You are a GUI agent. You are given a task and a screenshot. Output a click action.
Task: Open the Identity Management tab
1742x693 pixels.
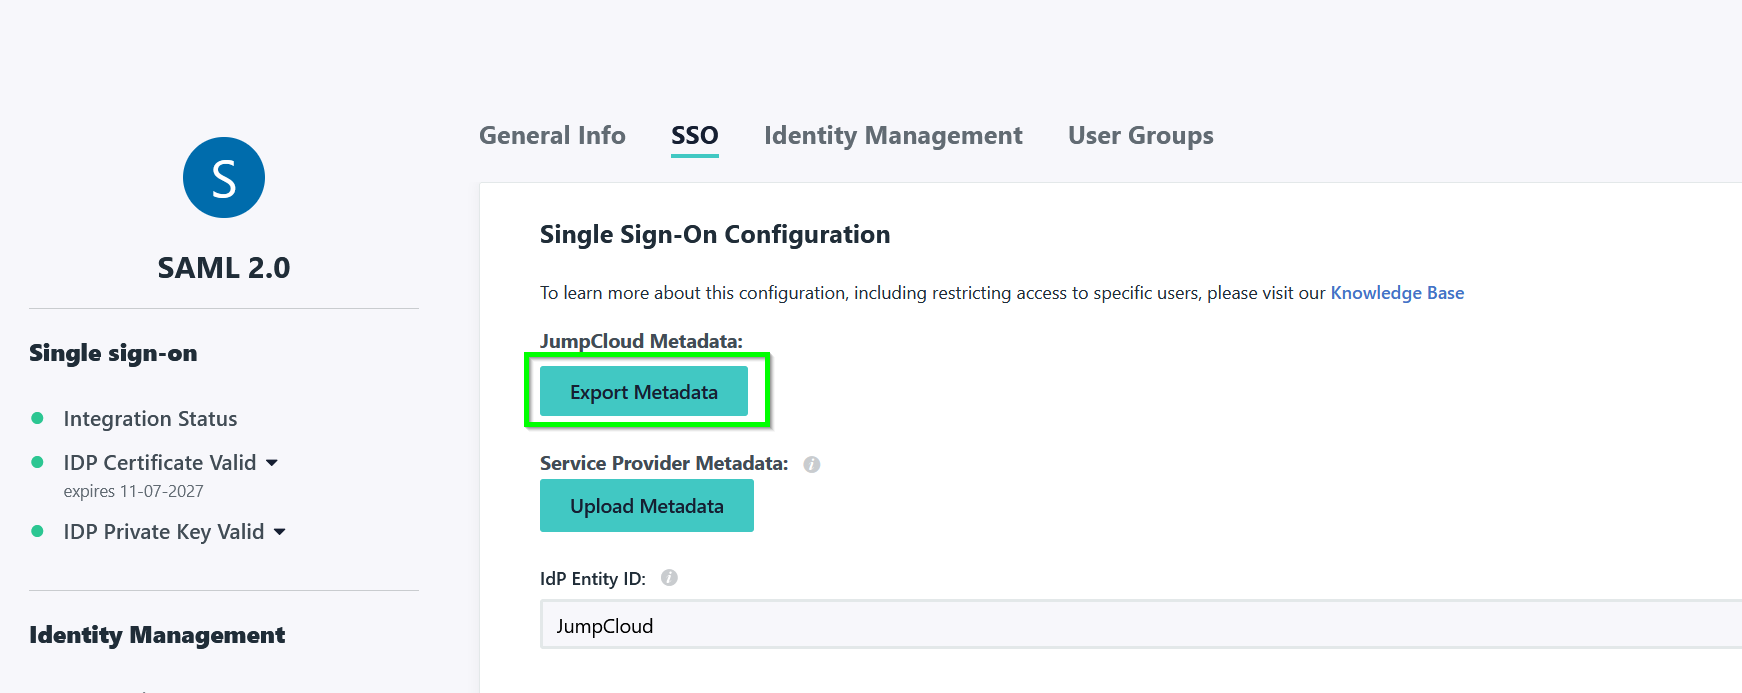[893, 136]
